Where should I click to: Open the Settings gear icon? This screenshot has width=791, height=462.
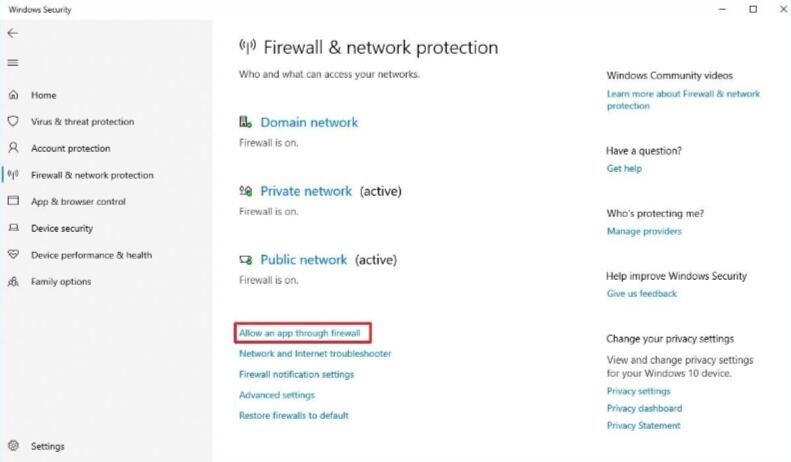click(14, 446)
